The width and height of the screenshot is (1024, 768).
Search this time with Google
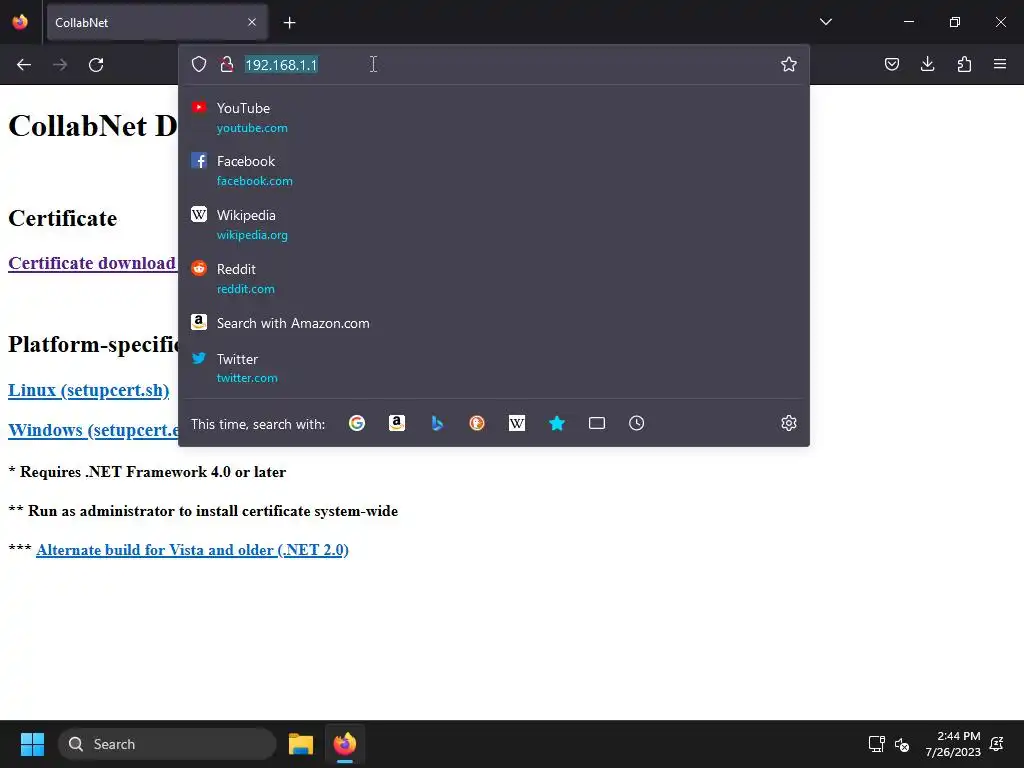pos(357,423)
